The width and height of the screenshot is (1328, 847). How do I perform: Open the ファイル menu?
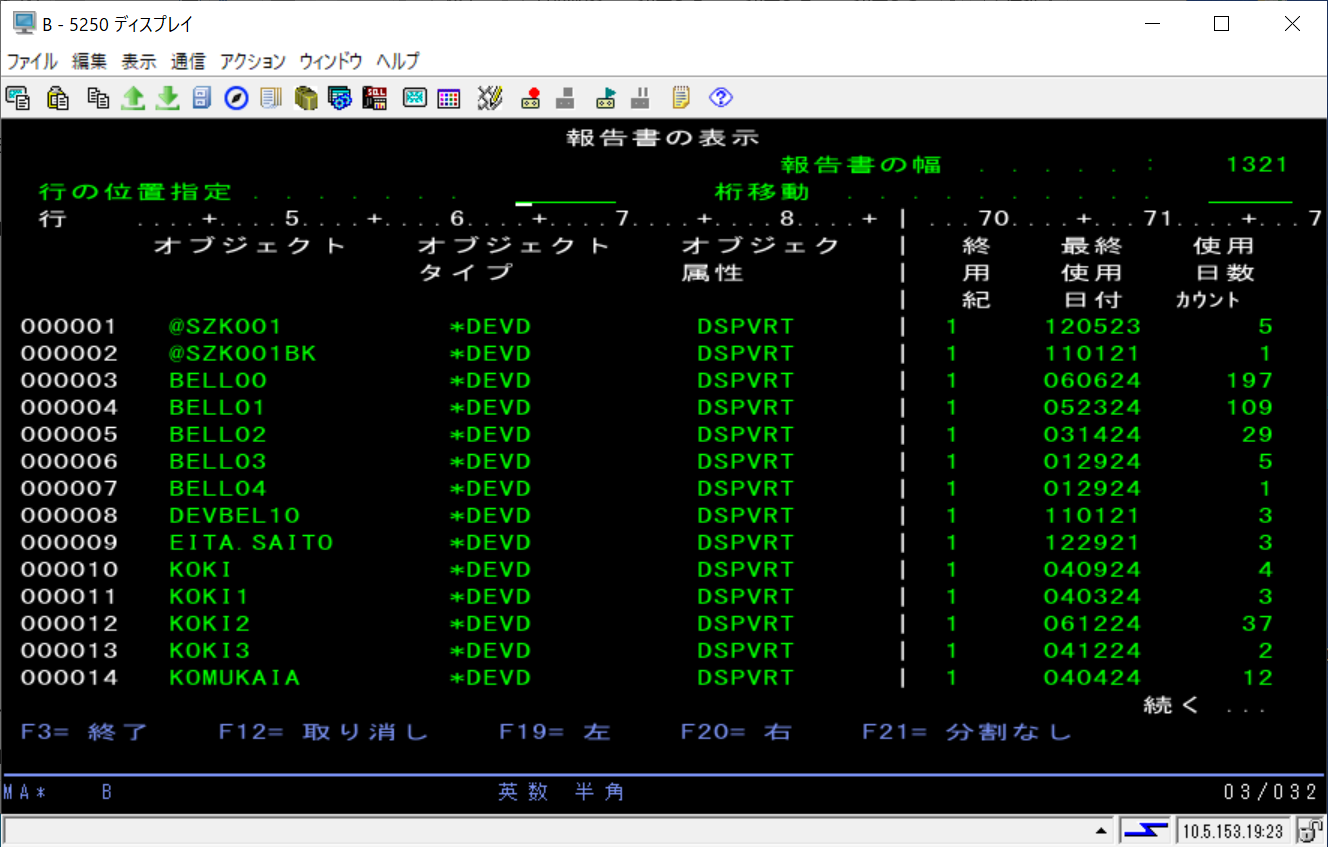(32, 61)
